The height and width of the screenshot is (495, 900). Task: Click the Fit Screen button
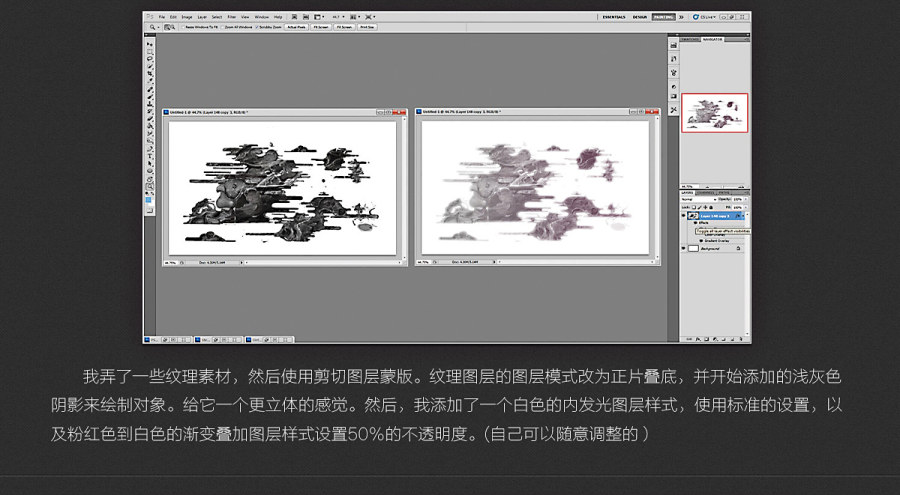tap(321, 27)
